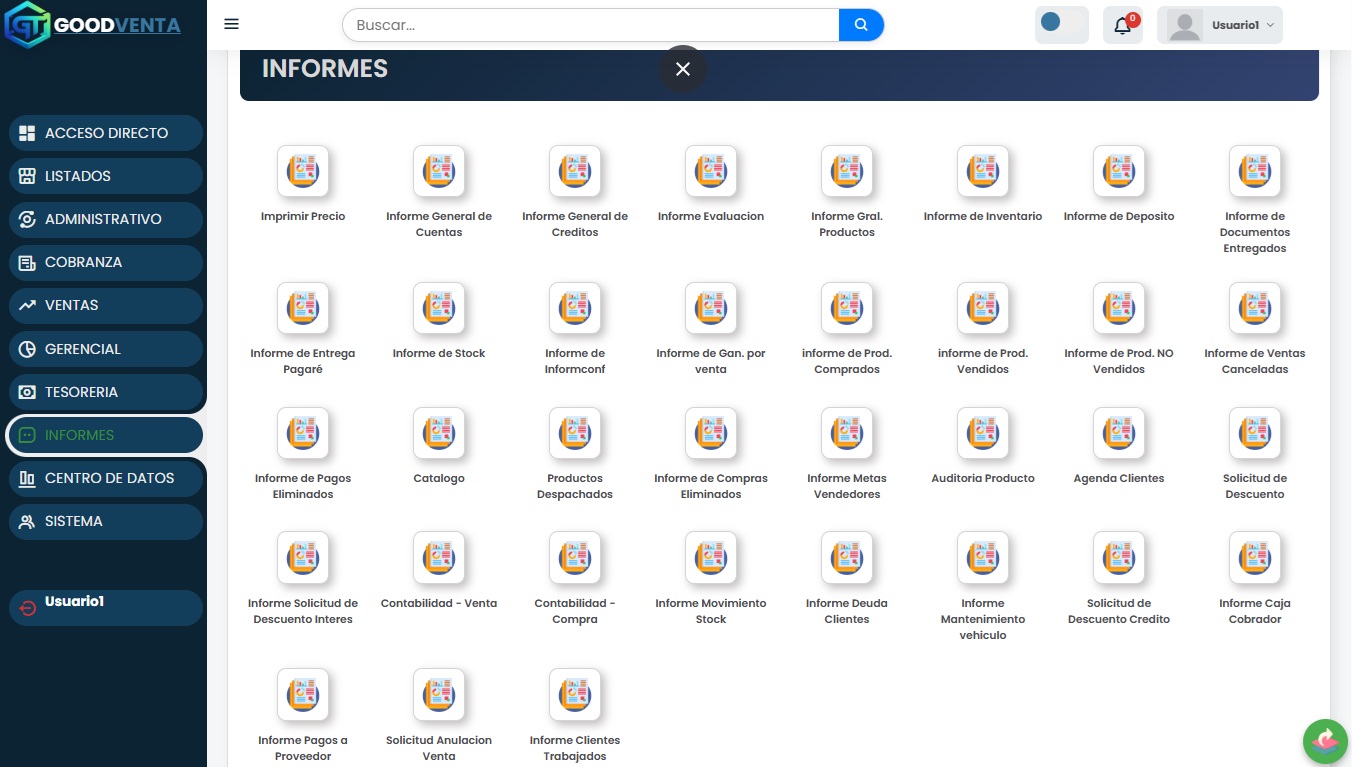Toggle the sidebar hamburger menu
Image resolution: width=1352 pixels, height=767 pixels.
[232, 24]
